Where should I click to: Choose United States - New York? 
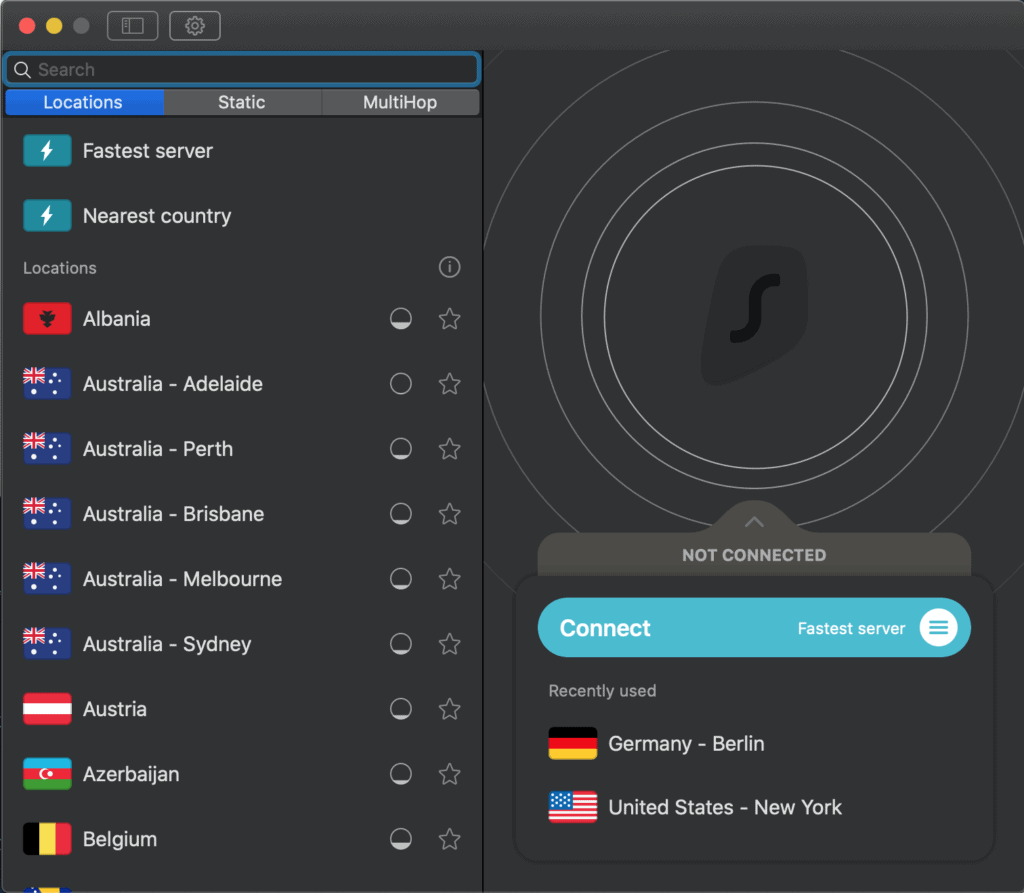pyautogui.click(x=724, y=807)
